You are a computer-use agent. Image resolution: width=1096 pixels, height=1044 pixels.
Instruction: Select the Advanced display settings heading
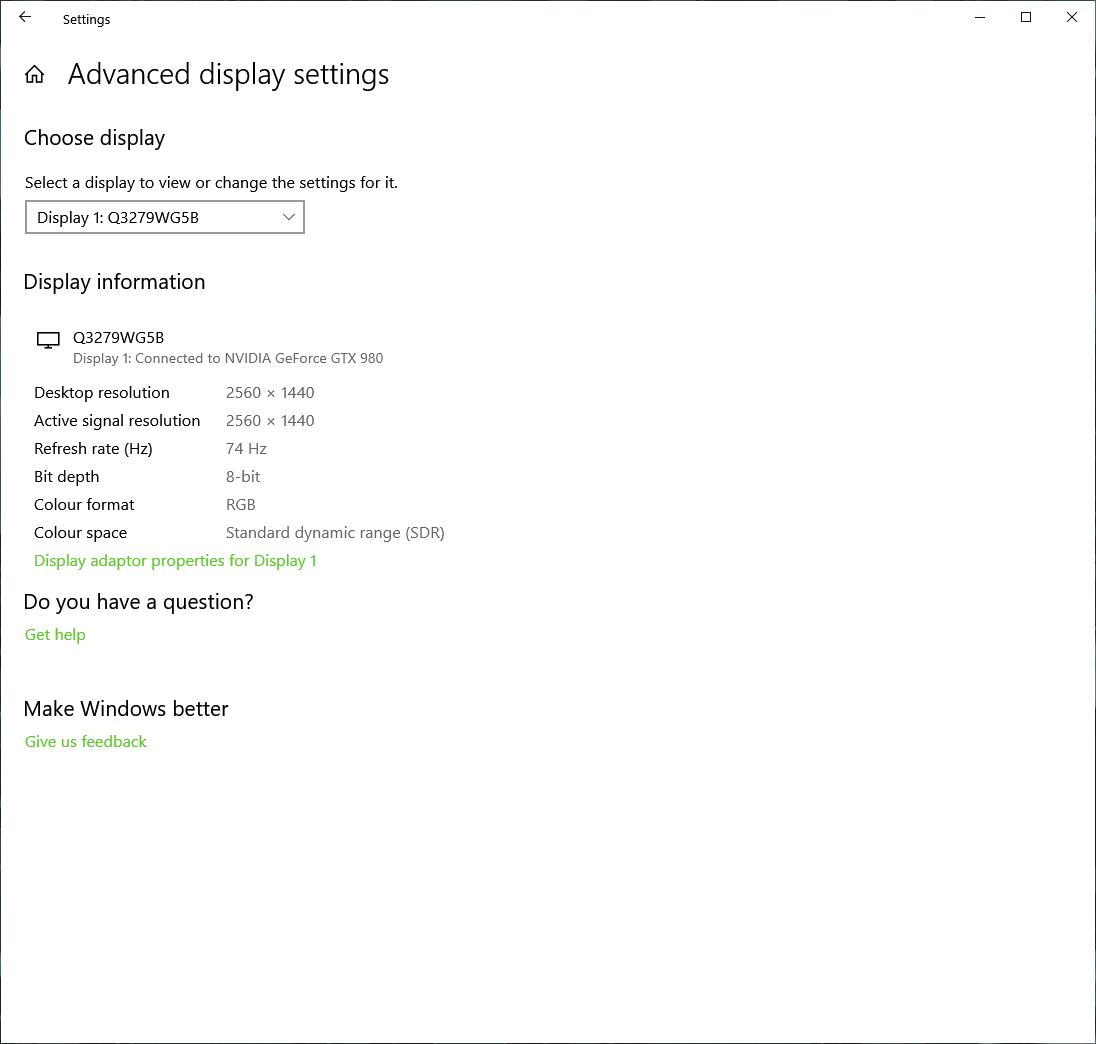[229, 75]
